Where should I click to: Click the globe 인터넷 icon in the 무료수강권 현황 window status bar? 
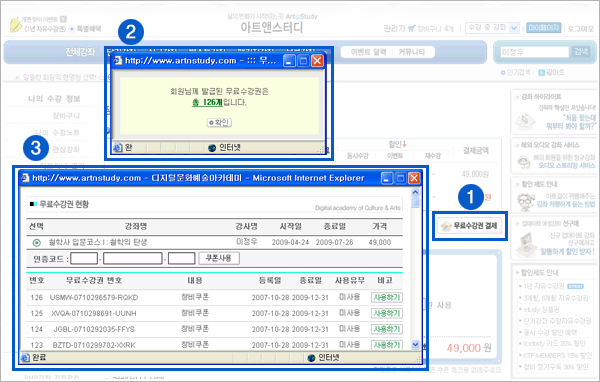point(311,358)
